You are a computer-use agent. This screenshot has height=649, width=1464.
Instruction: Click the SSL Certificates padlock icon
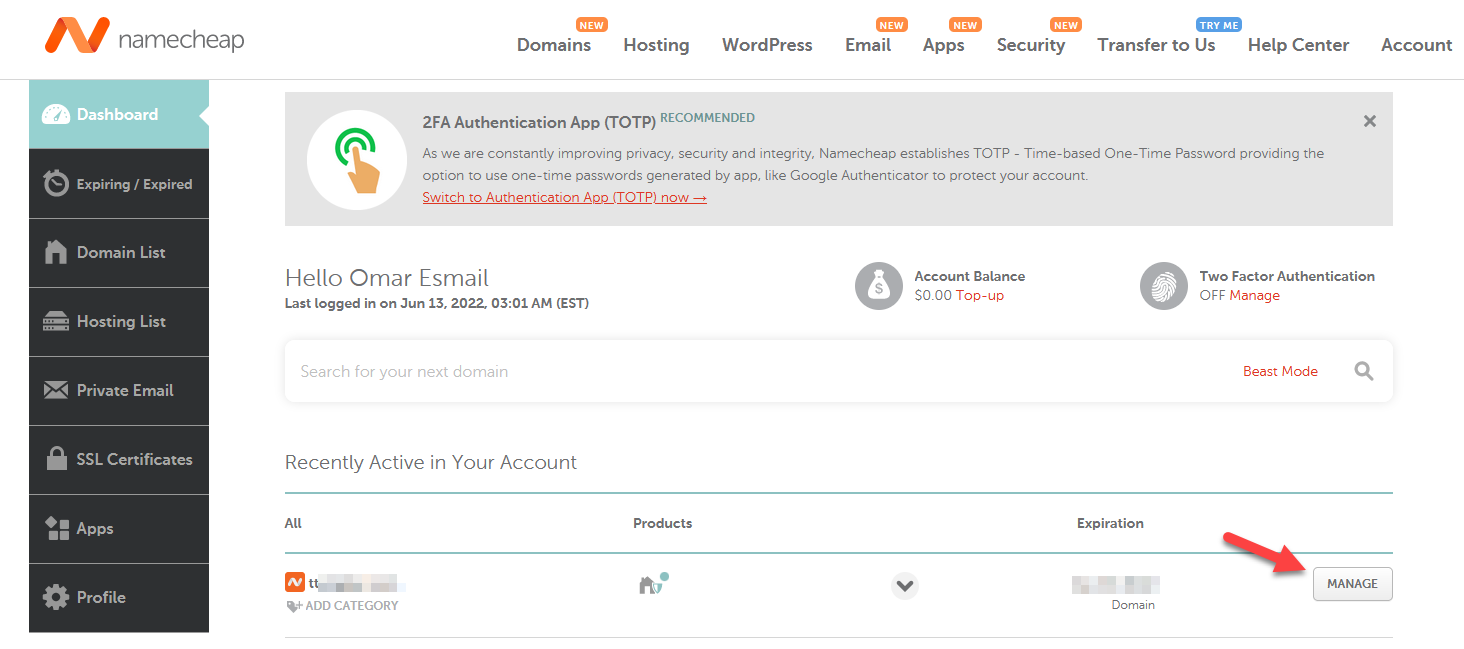(x=57, y=459)
